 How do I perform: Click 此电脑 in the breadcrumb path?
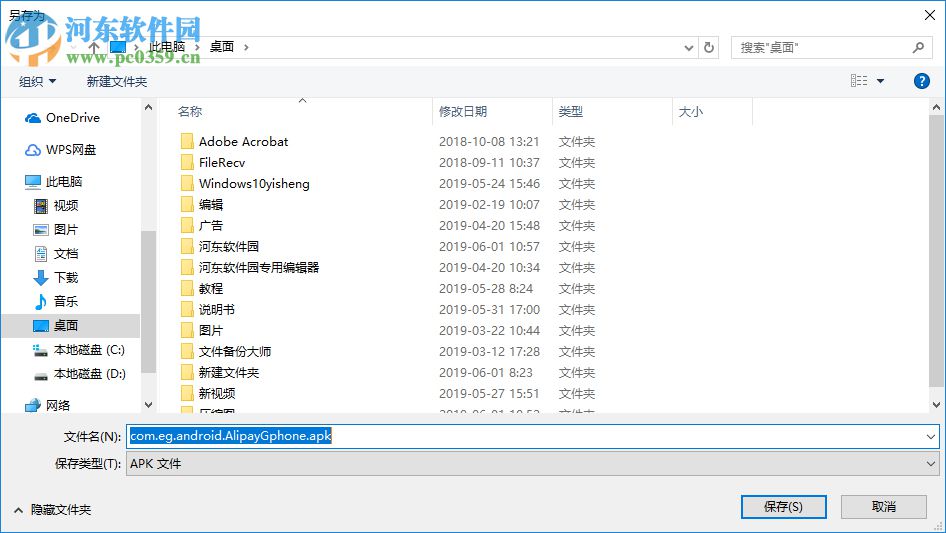(167, 47)
